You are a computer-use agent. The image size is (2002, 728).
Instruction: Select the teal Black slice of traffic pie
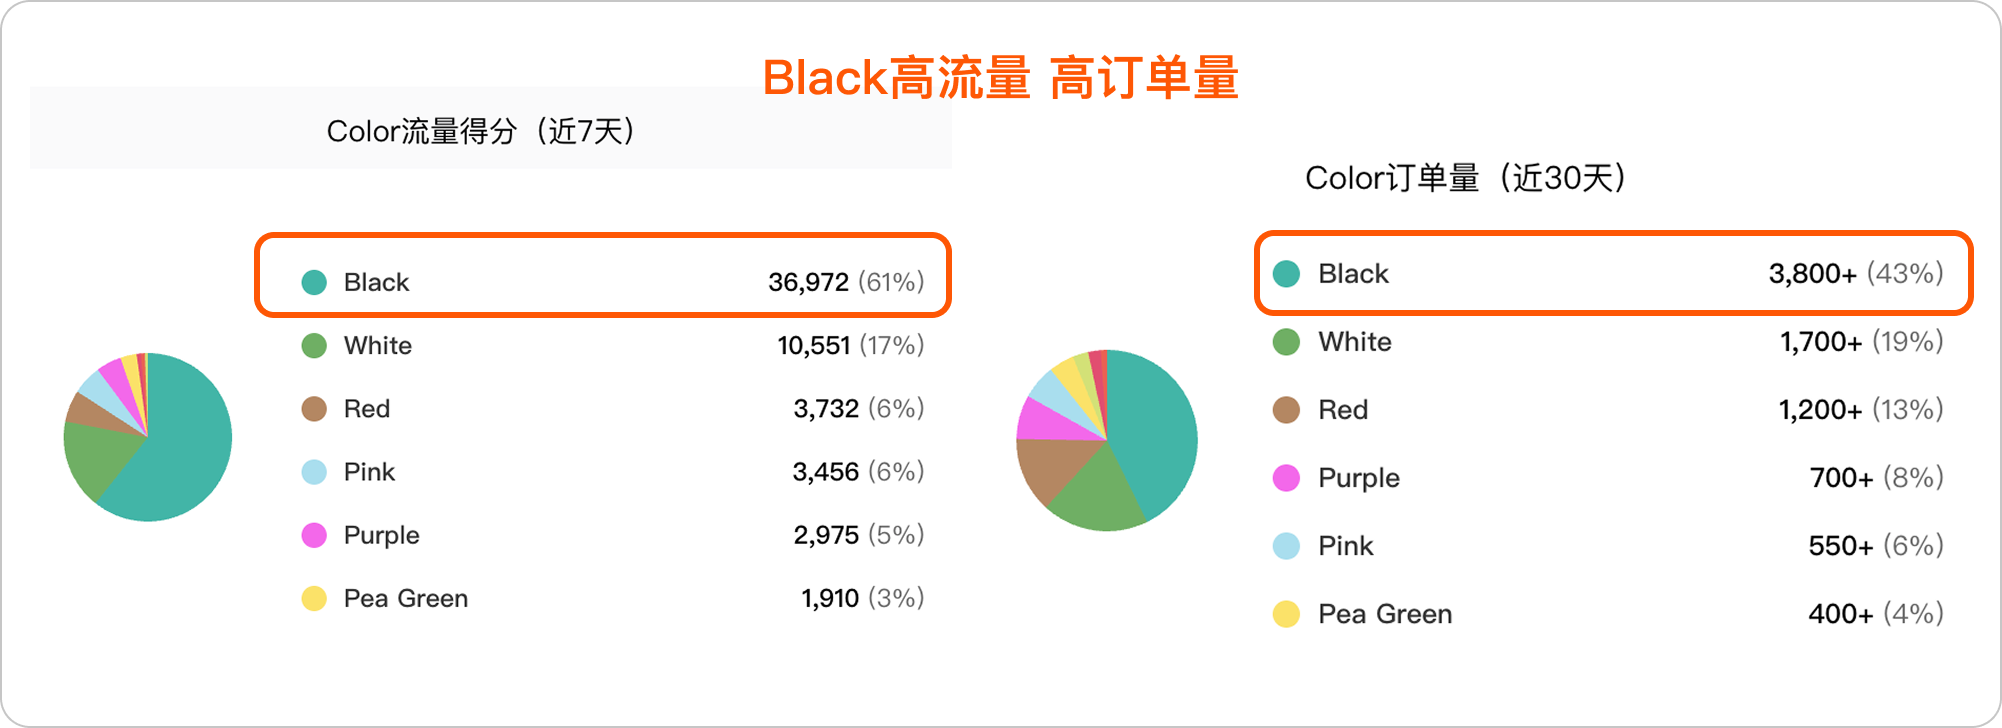pos(185,450)
